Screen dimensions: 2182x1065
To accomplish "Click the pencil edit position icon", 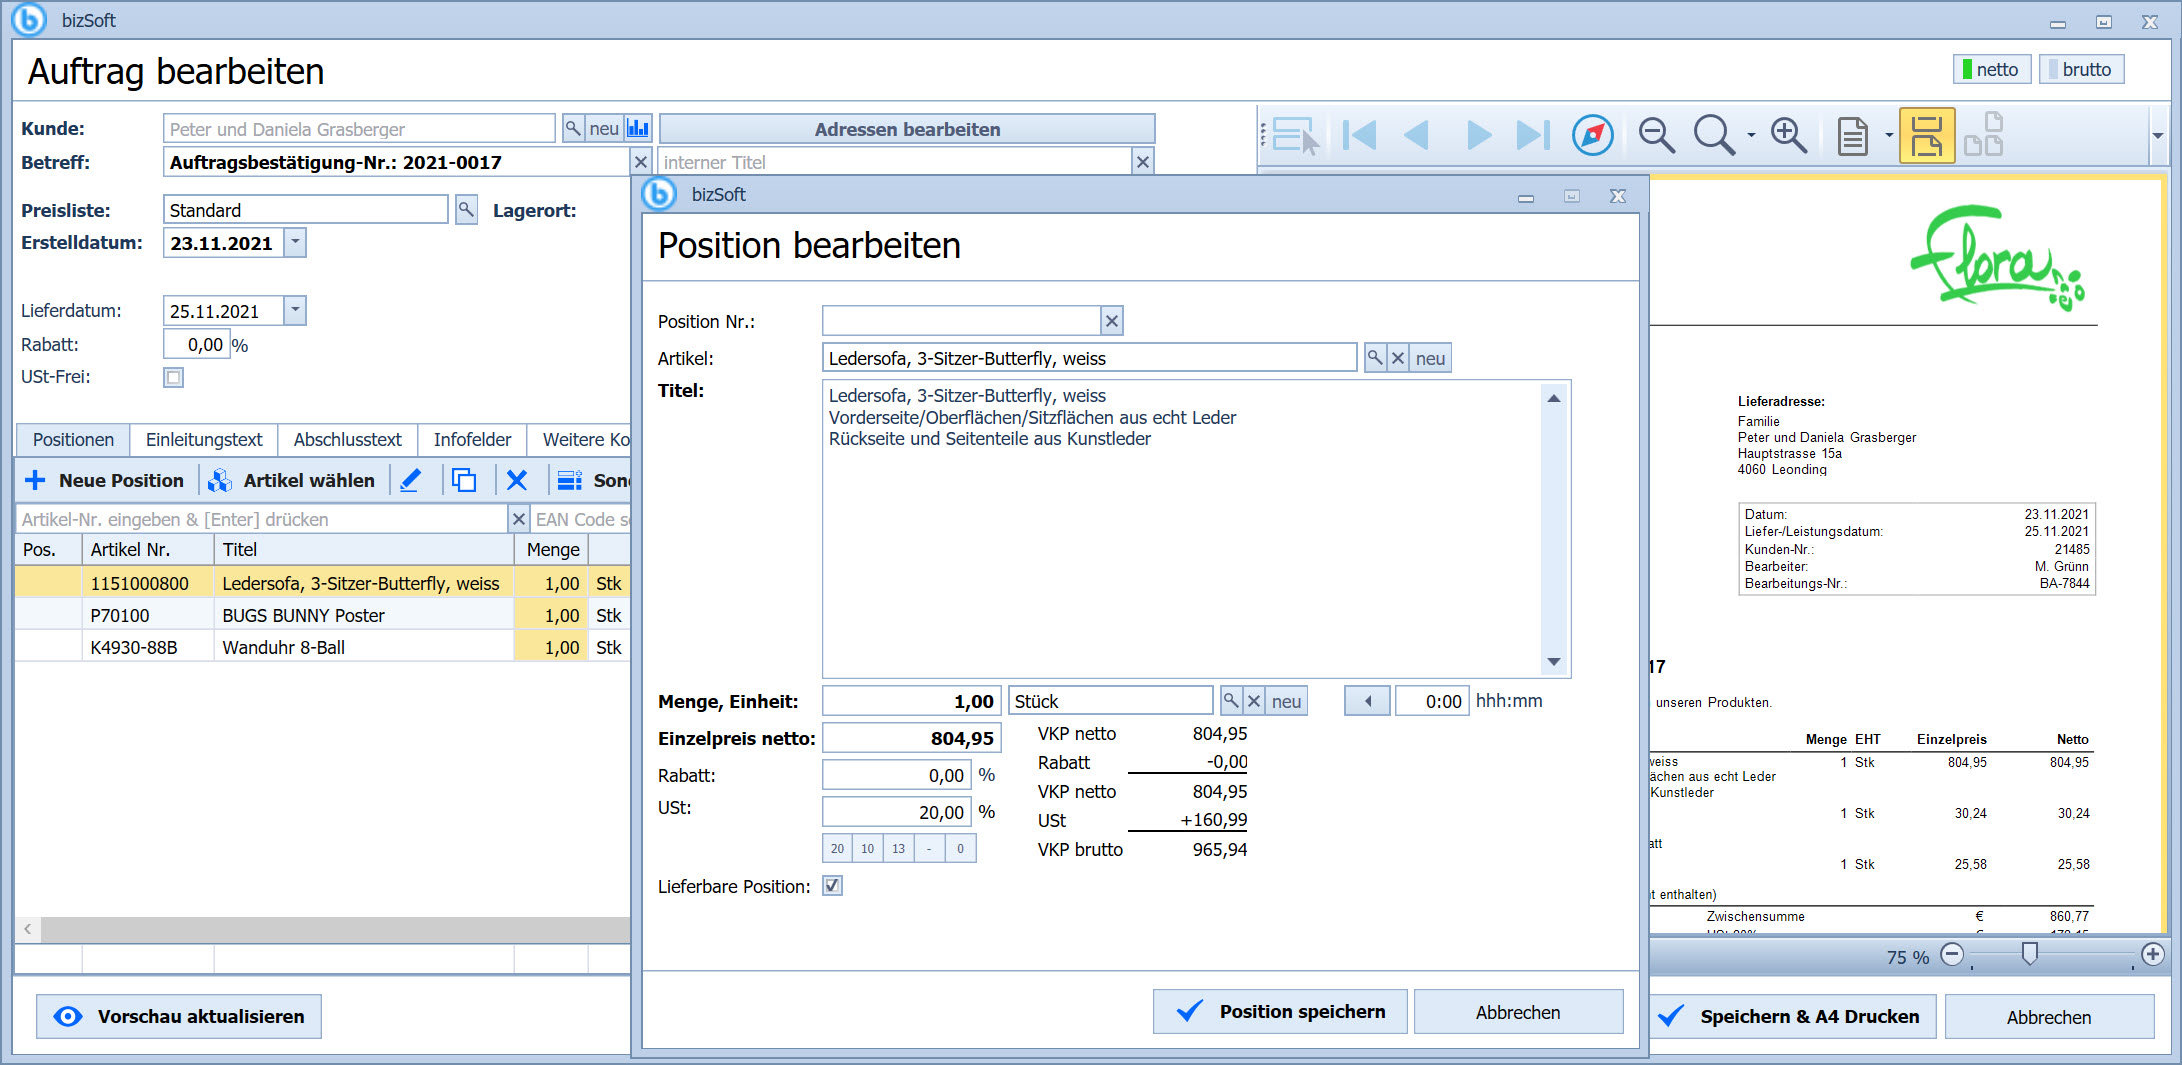I will click(x=410, y=480).
